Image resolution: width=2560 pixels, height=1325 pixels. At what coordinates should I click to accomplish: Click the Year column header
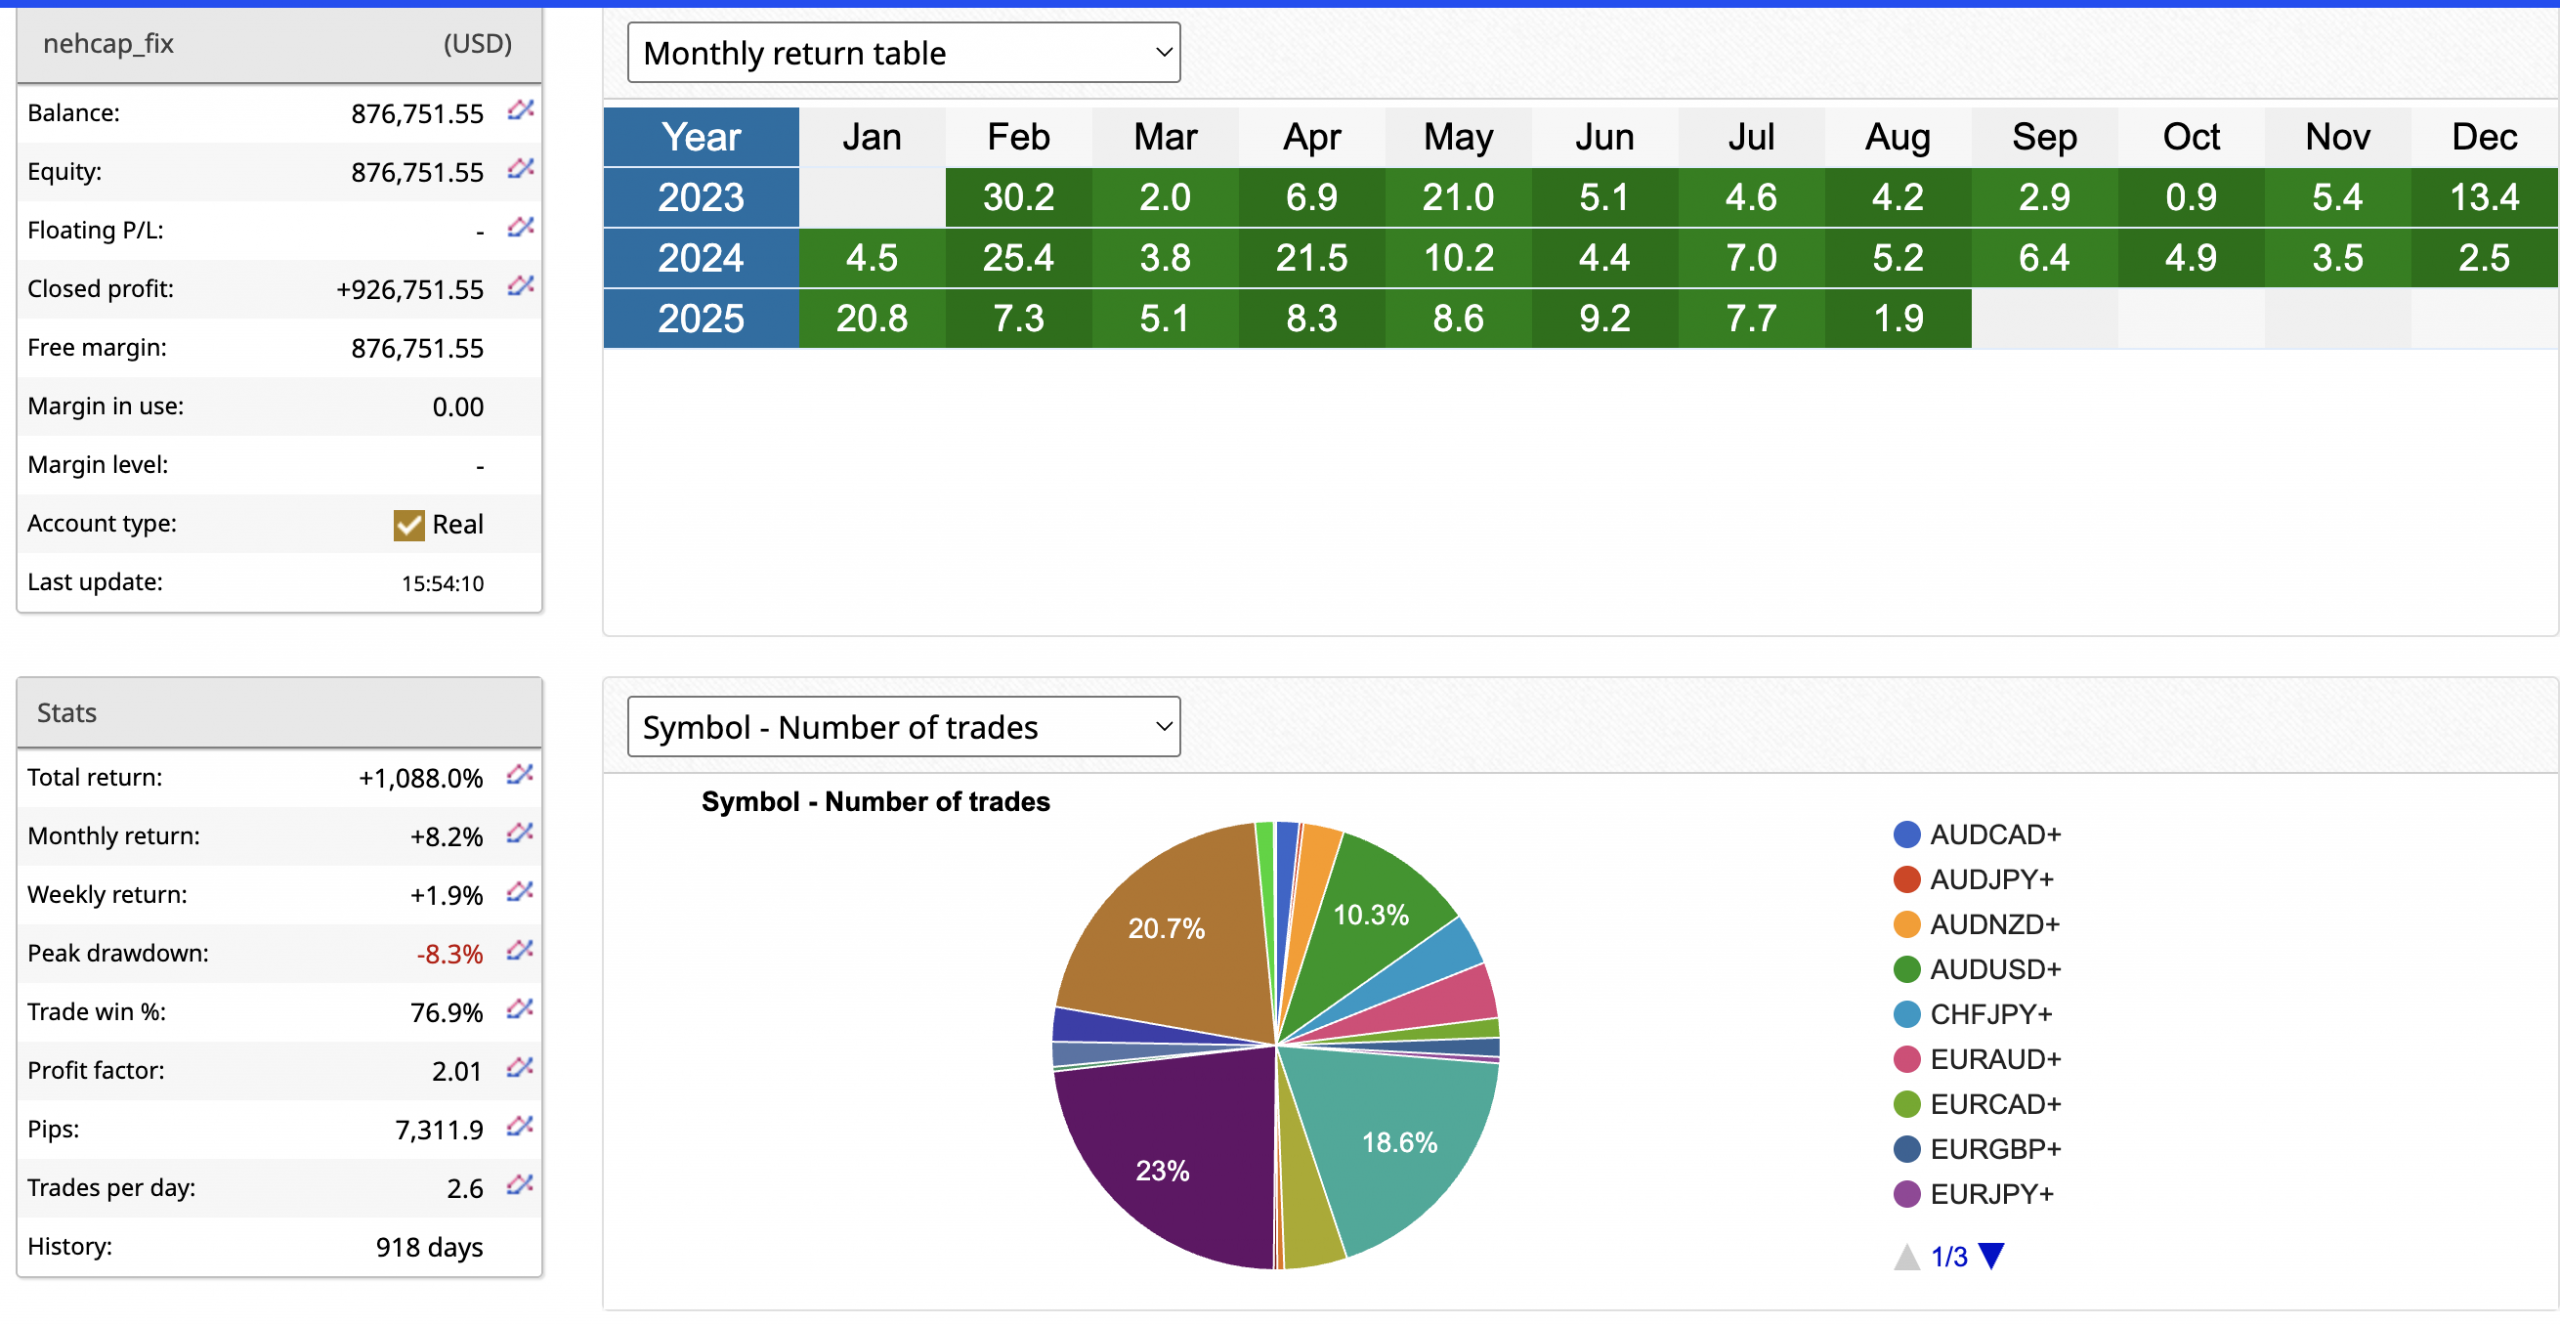[701, 137]
